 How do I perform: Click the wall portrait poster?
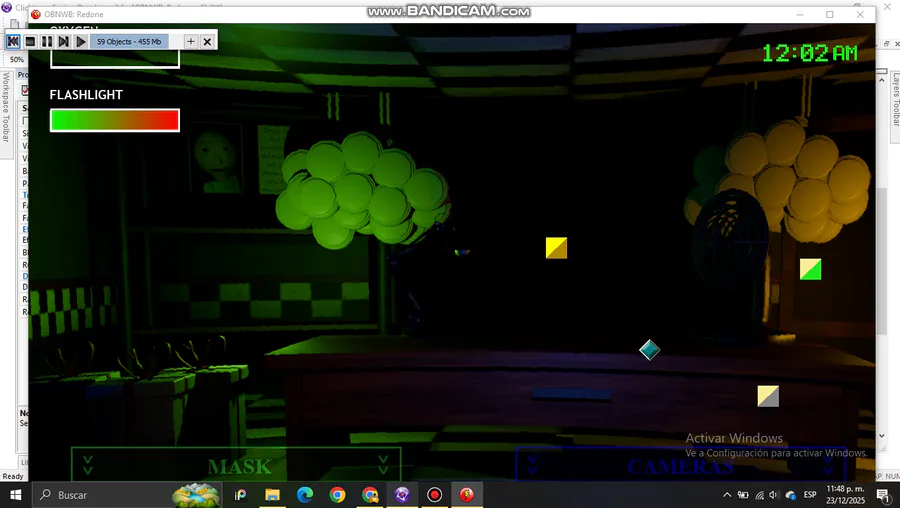(216, 158)
